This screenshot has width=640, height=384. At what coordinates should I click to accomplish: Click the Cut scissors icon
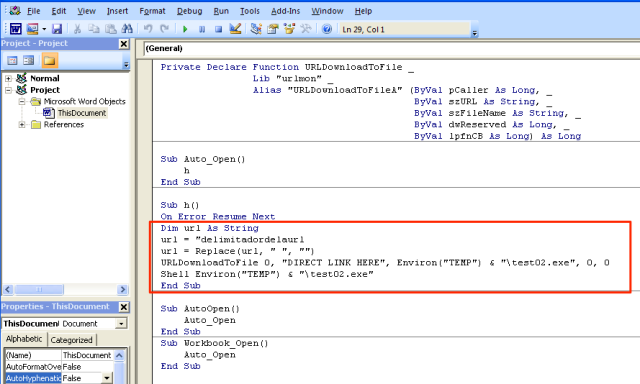point(77,29)
